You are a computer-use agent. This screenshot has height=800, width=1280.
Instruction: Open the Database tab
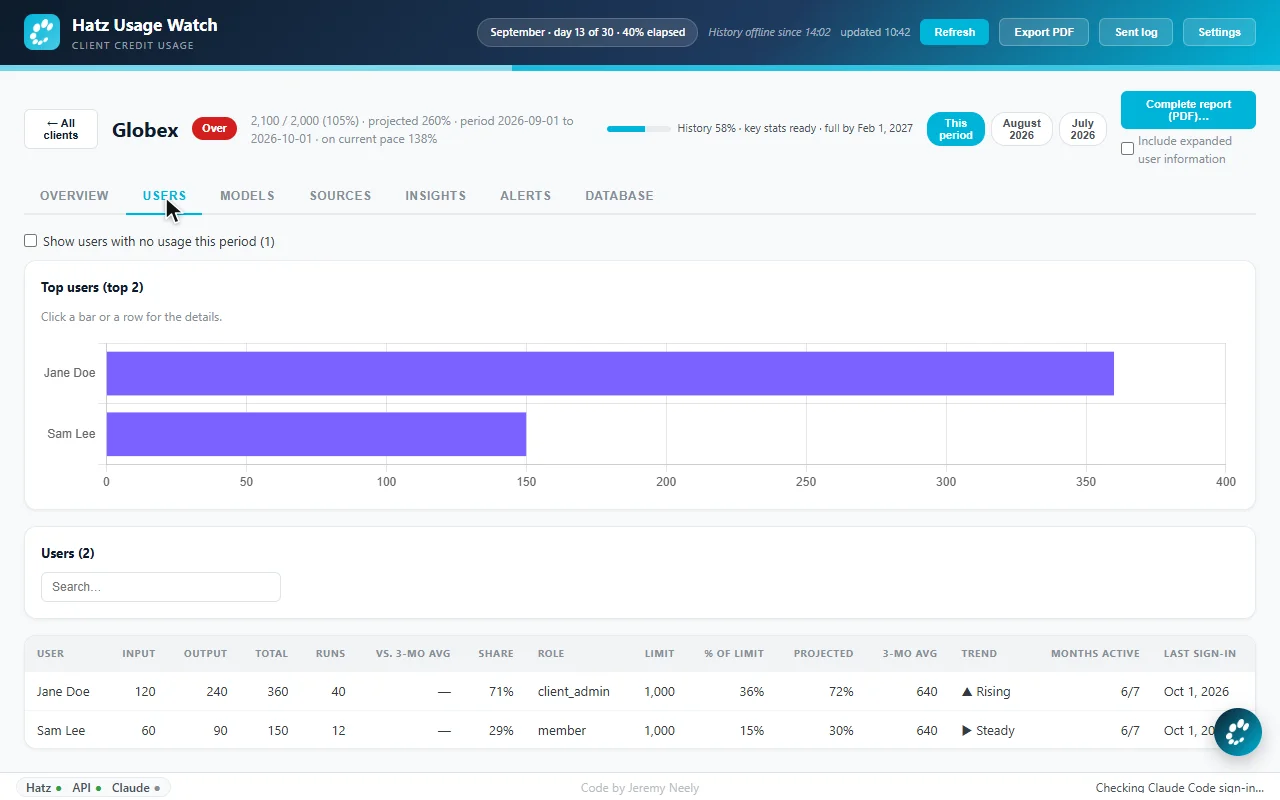(619, 196)
